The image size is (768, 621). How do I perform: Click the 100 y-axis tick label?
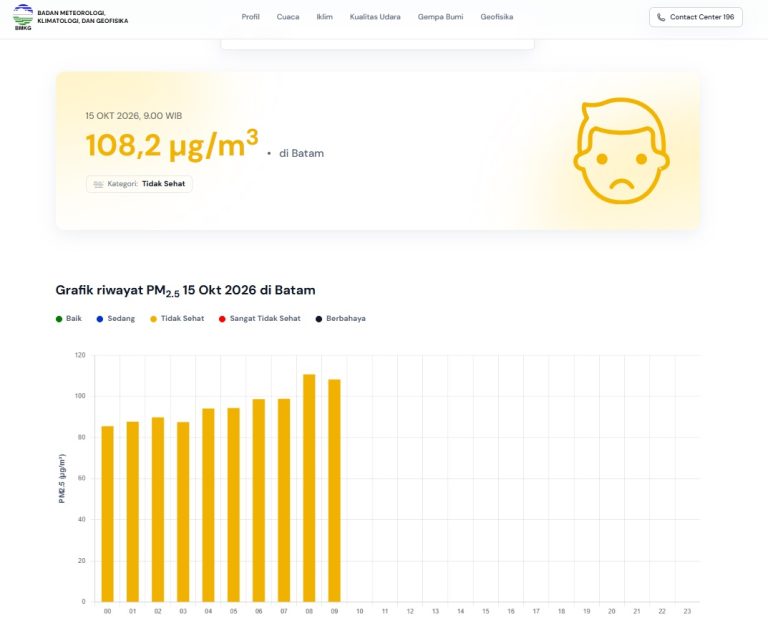80,396
